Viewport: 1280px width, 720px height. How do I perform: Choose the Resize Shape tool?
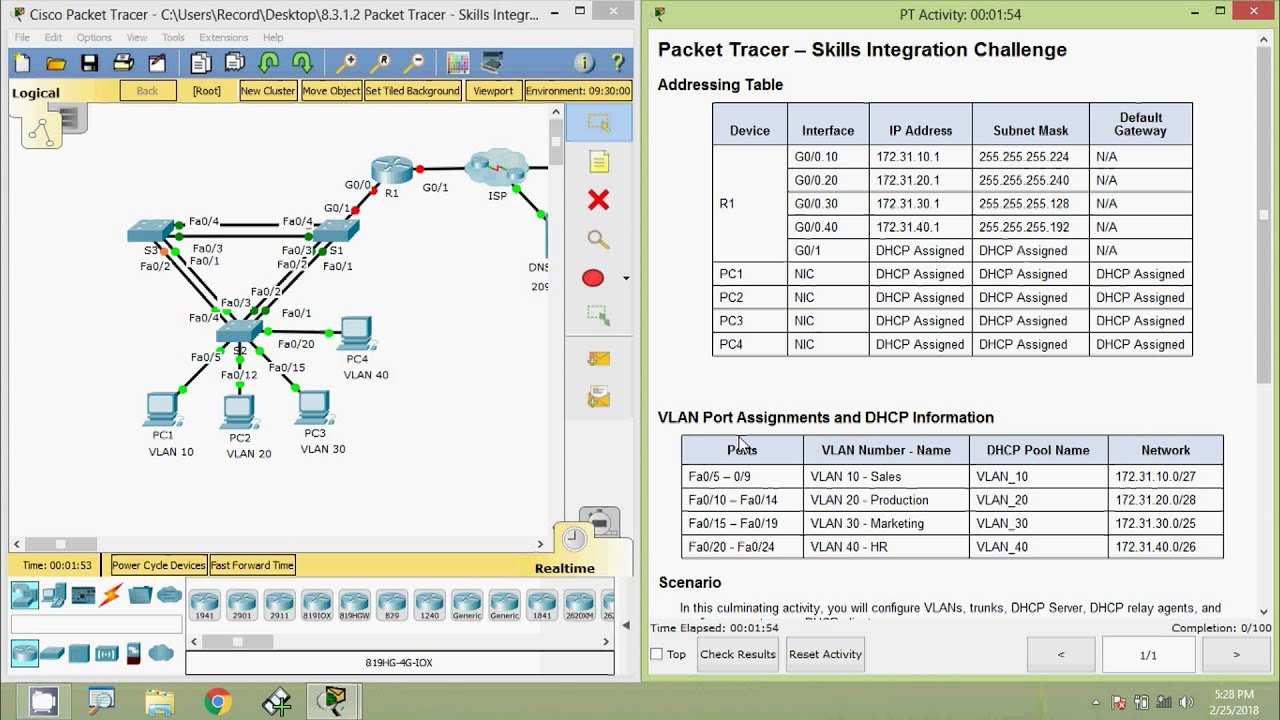[598, 316]
